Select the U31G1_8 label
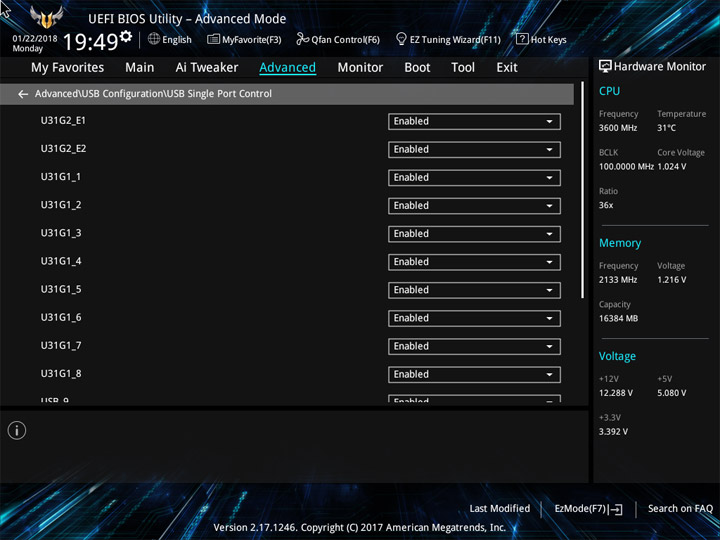Screen dimensions: 720x540 pos(61,373)
